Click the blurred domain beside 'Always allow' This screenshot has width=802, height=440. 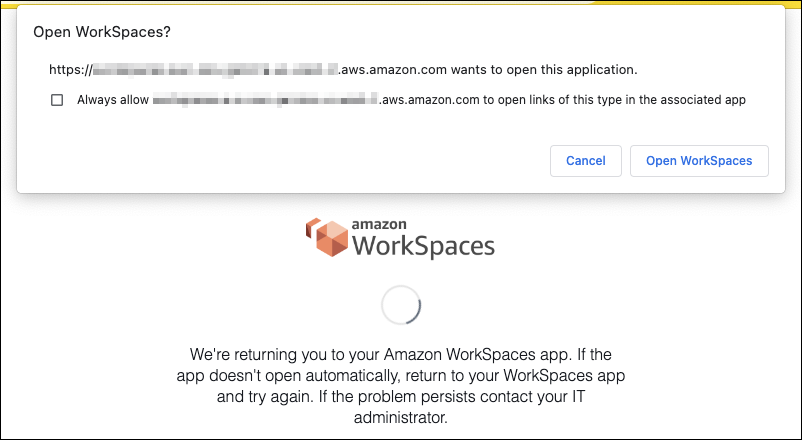[x=264, y=100]
